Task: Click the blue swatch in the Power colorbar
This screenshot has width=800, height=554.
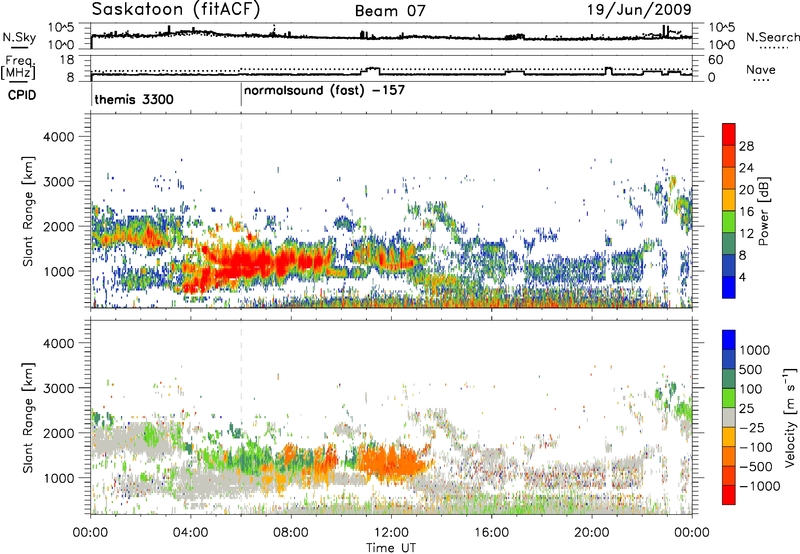Action: (x=729, y=287)
